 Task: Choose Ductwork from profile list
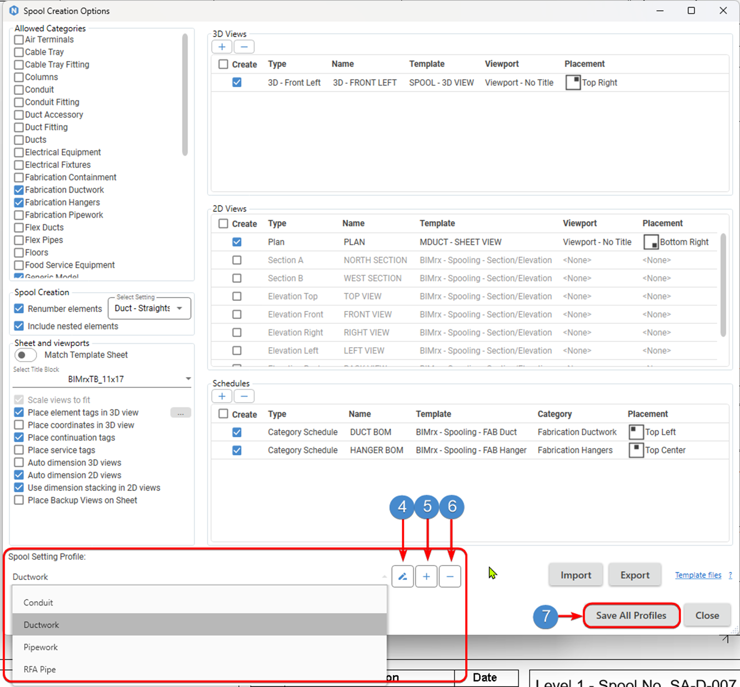point(200,625)
